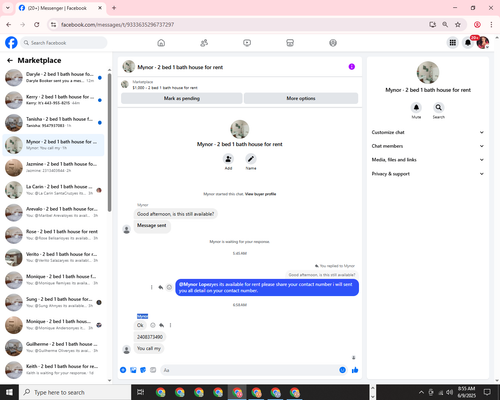Screen dimensions: 500x400
Task: Open Windows action center notifications icon
Action: point(487,392)
